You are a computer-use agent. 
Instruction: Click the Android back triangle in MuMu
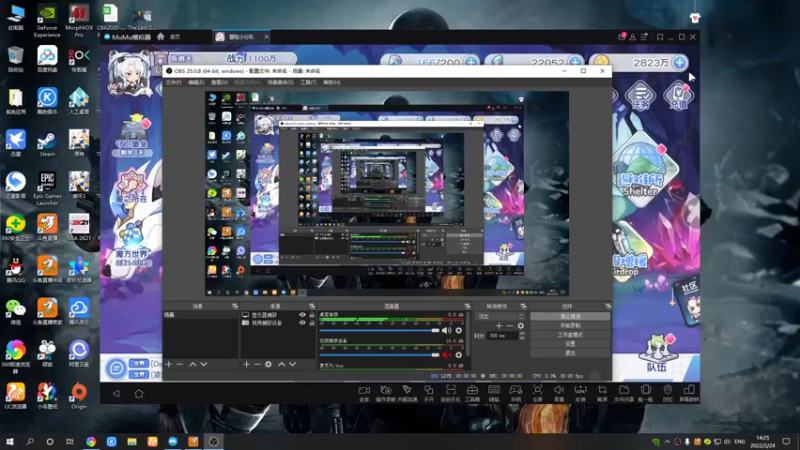(116, 393)
